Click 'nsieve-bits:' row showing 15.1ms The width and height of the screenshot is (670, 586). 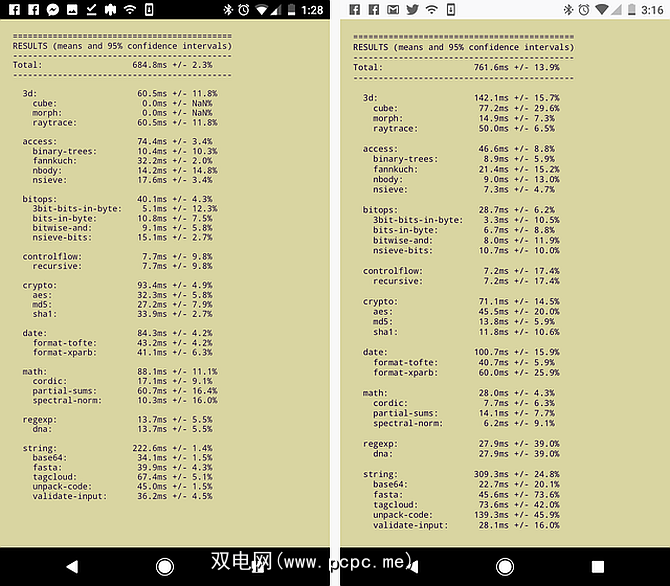click(x=123, y=237)
